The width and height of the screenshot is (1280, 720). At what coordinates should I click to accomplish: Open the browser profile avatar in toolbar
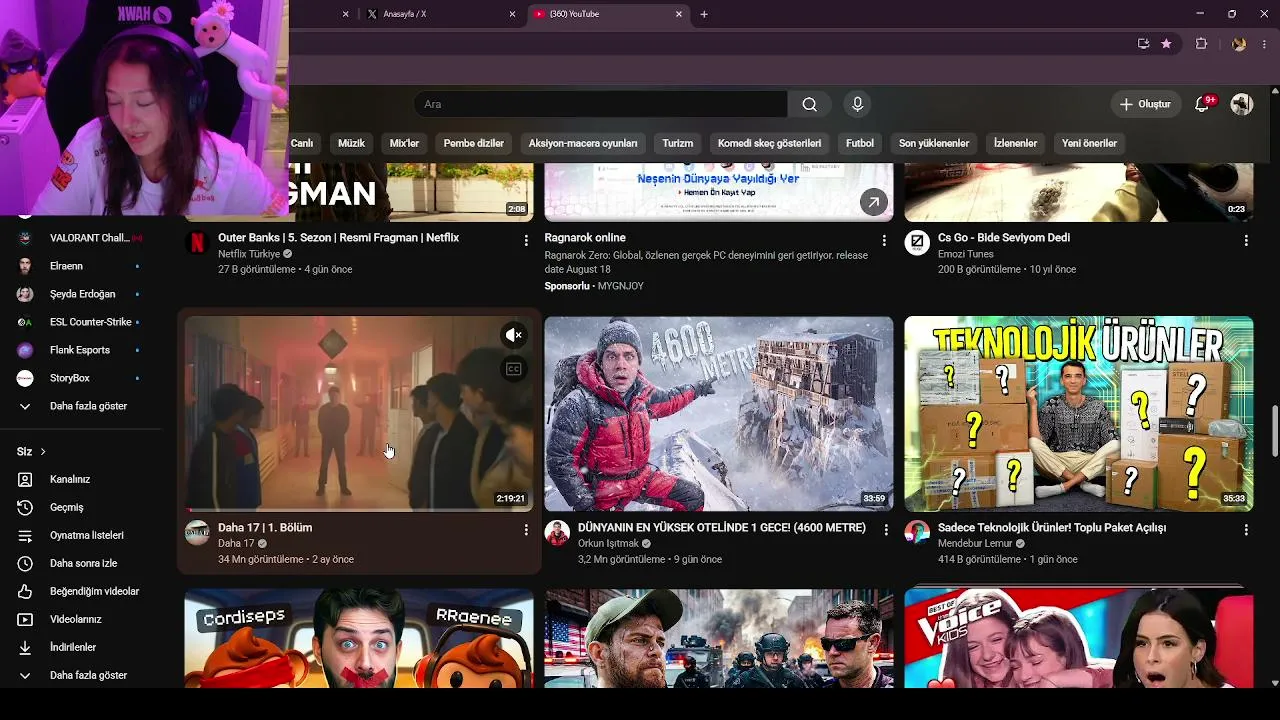point(1239,44)
